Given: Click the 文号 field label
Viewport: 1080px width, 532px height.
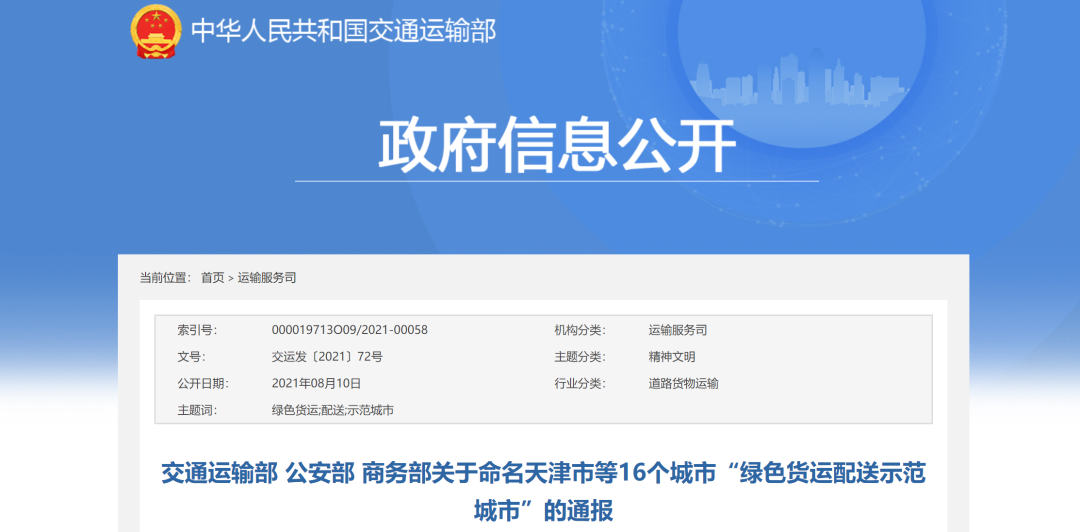Looking at the screenshot, I should pos(191,357).
